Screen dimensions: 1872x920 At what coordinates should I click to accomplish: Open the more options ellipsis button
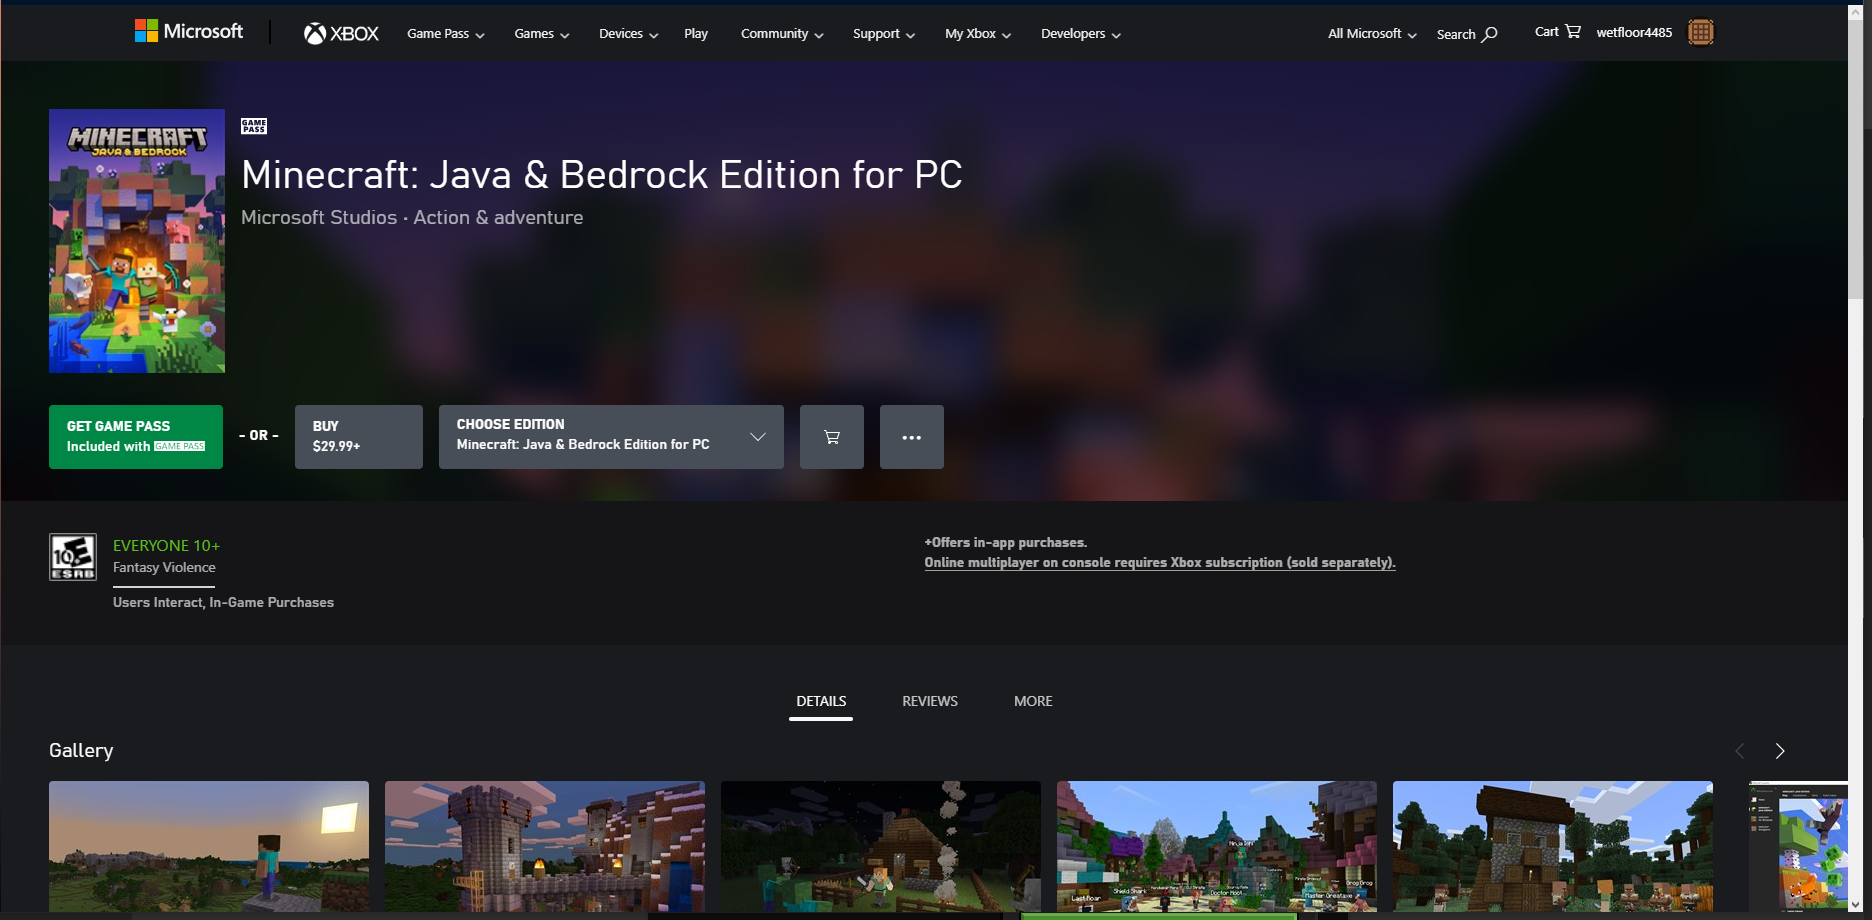(x=912, y=437)
